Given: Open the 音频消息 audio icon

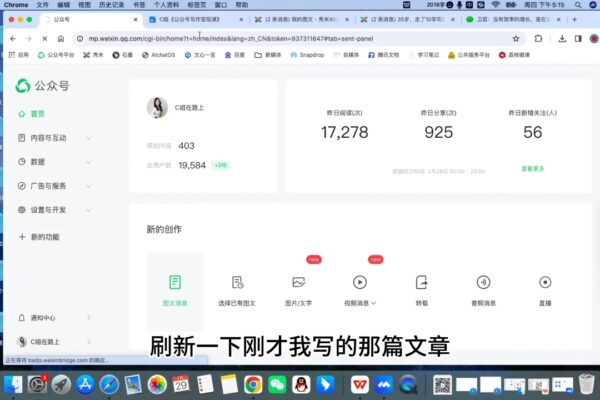Looking at the screenshot, I should tap(483, 282).
